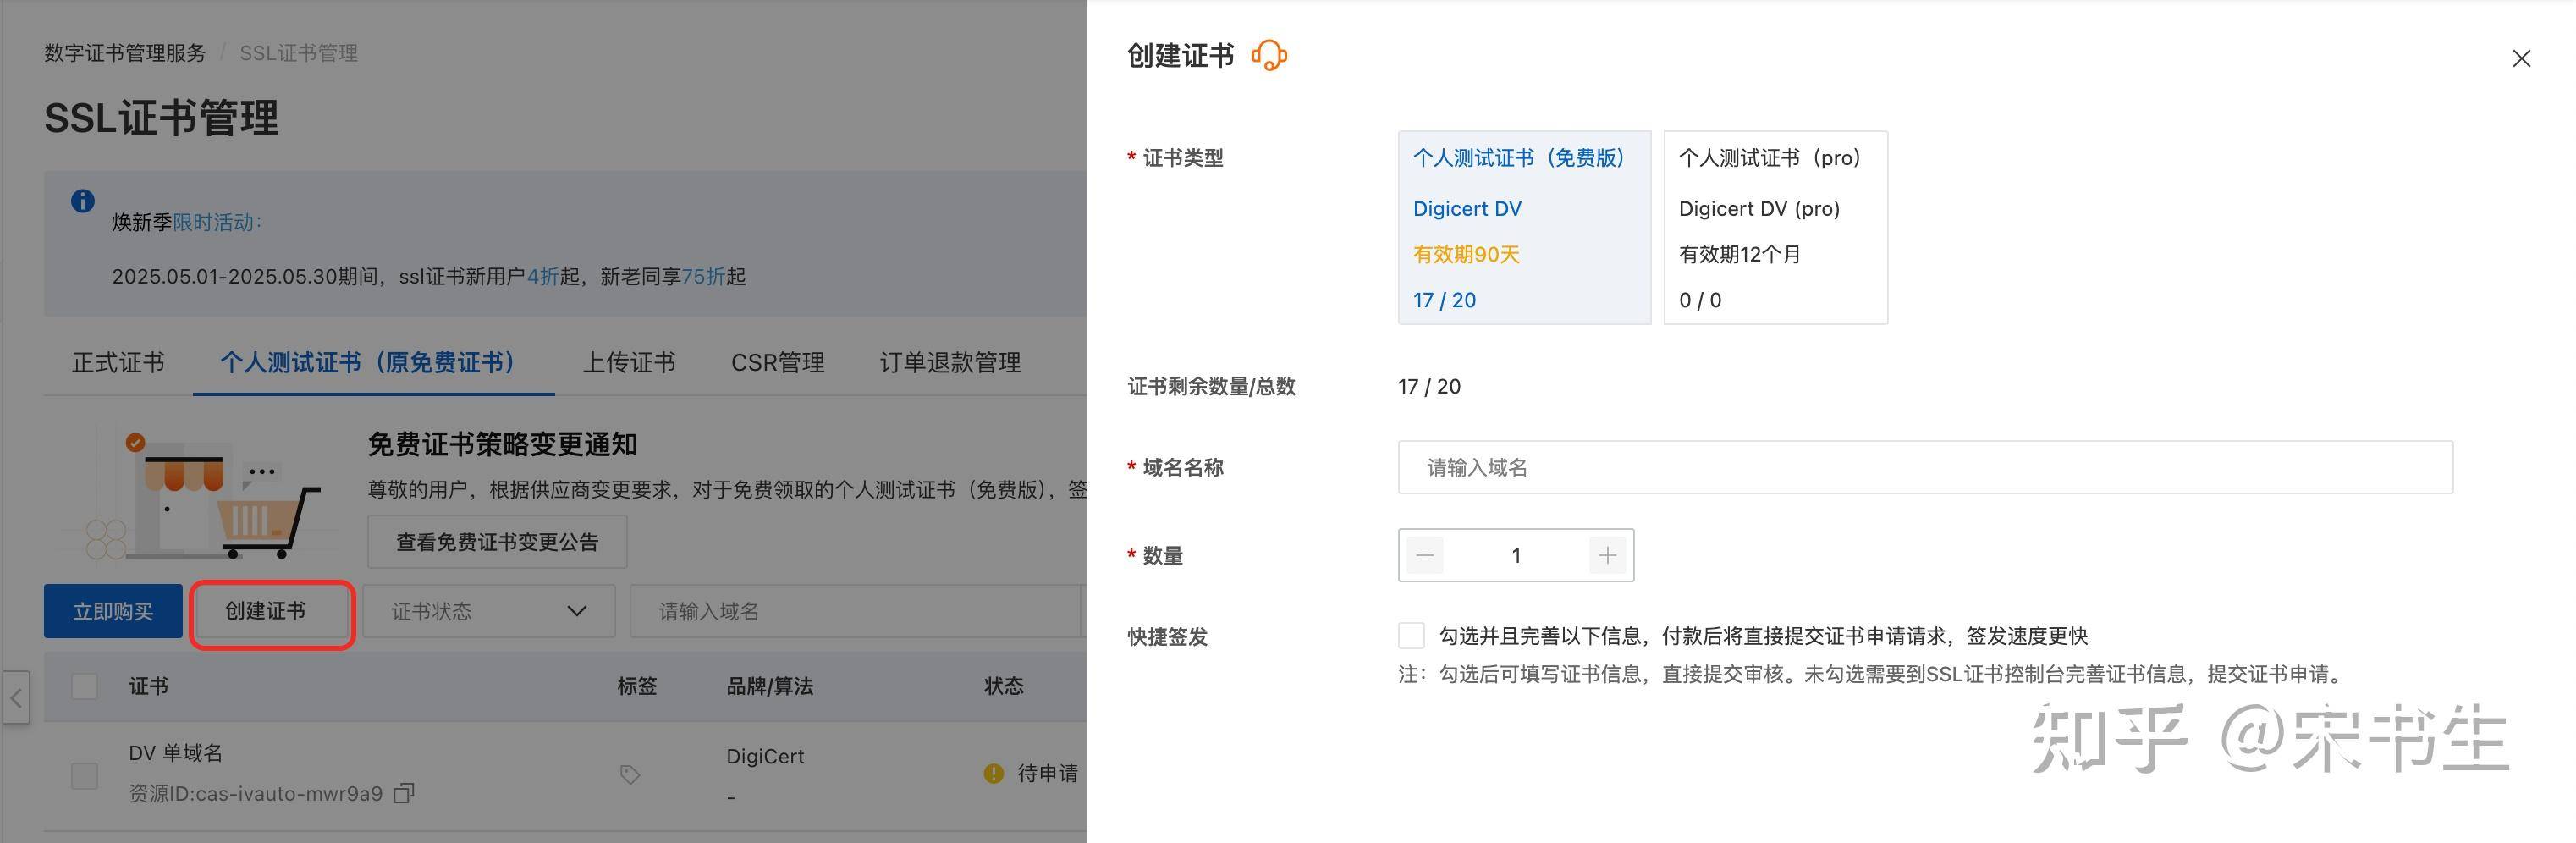Click the 证书 column header
The height and width of the screenshot is (843, 2576).
148,686
